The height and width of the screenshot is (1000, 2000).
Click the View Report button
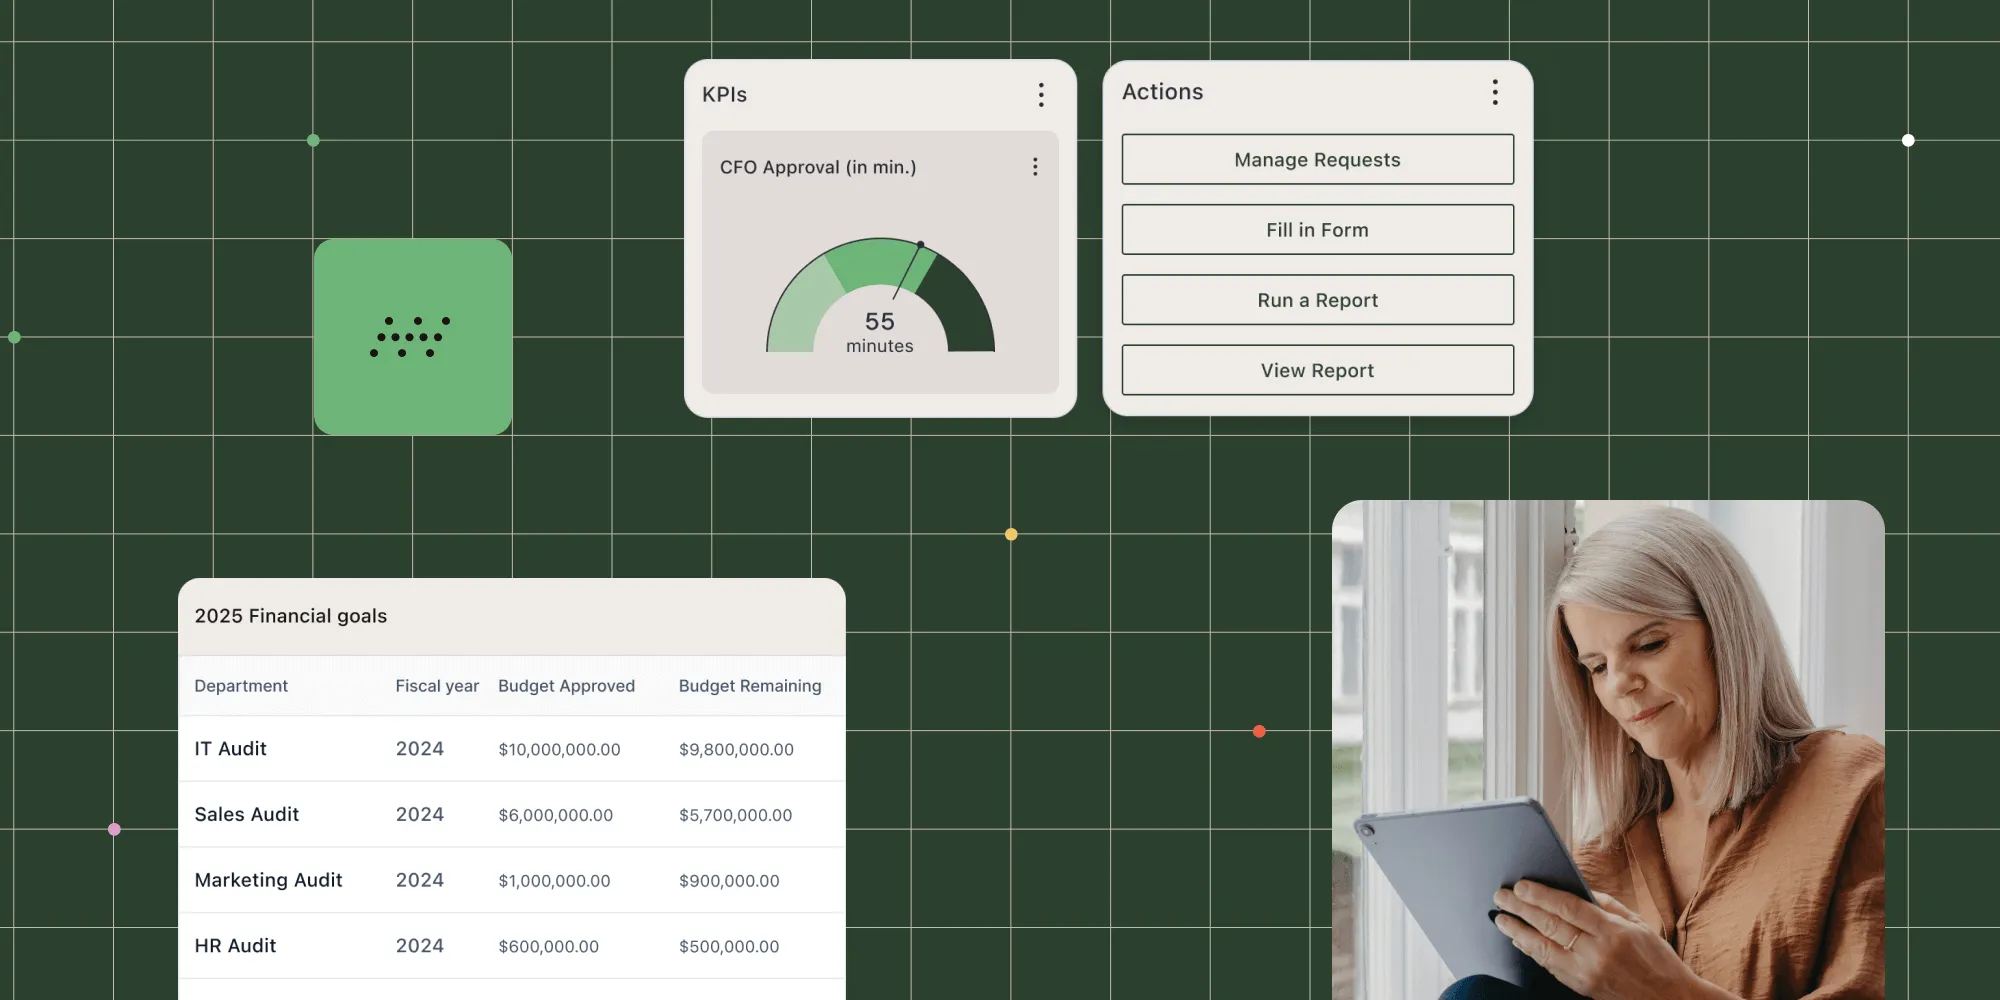pyautogui.click(x=1317, y=370)
